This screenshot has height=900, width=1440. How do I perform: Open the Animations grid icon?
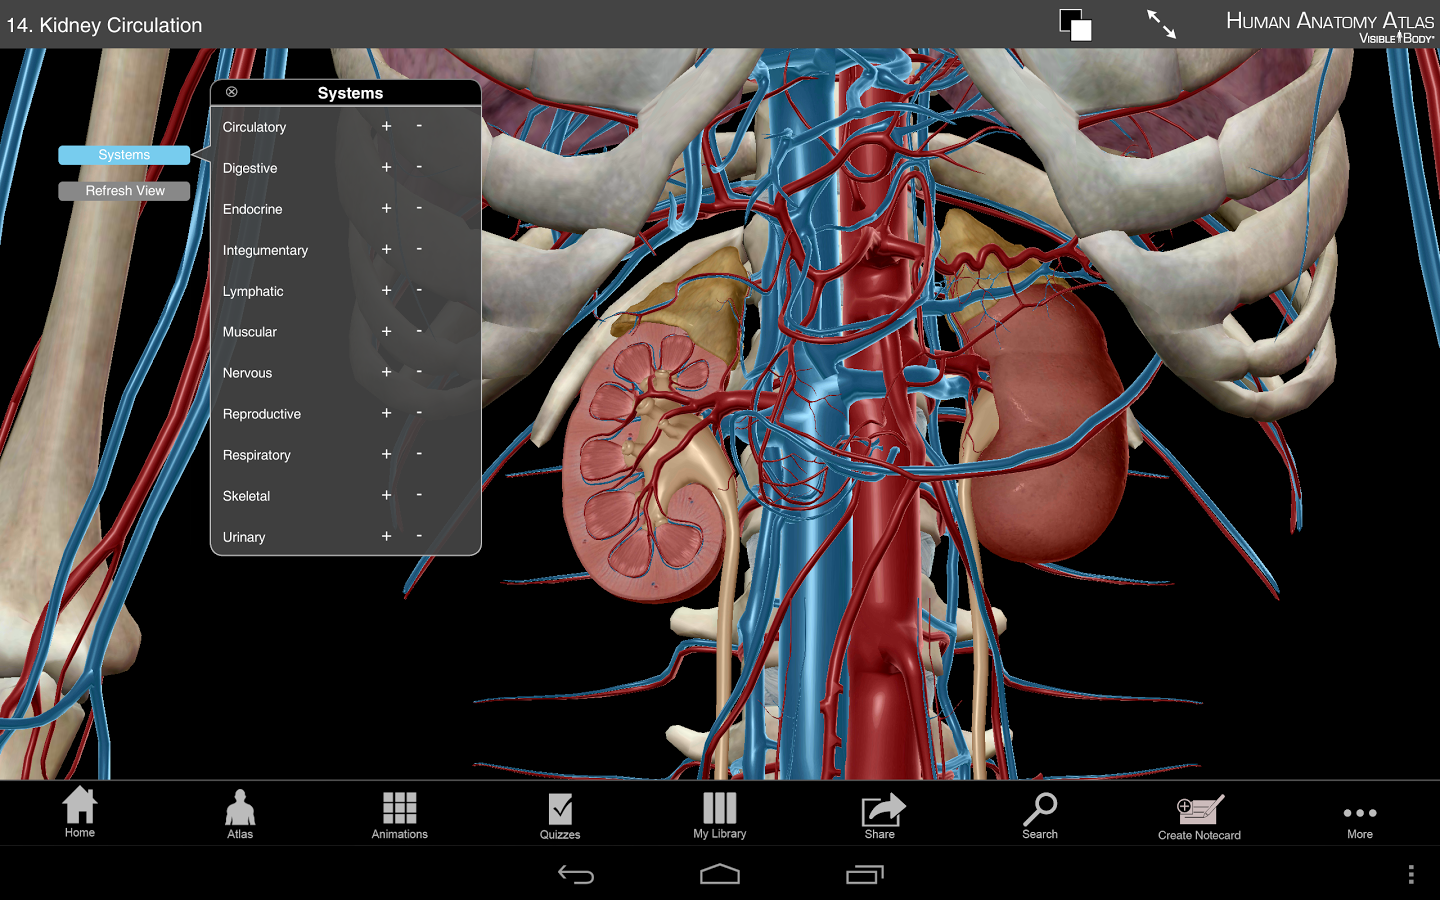pos(399,812)
